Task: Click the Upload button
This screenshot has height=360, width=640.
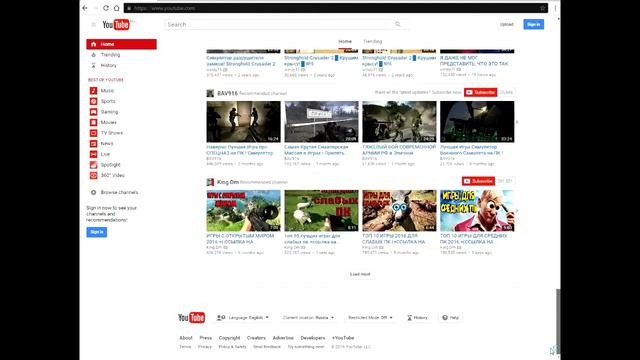Action: pos(507,24)
